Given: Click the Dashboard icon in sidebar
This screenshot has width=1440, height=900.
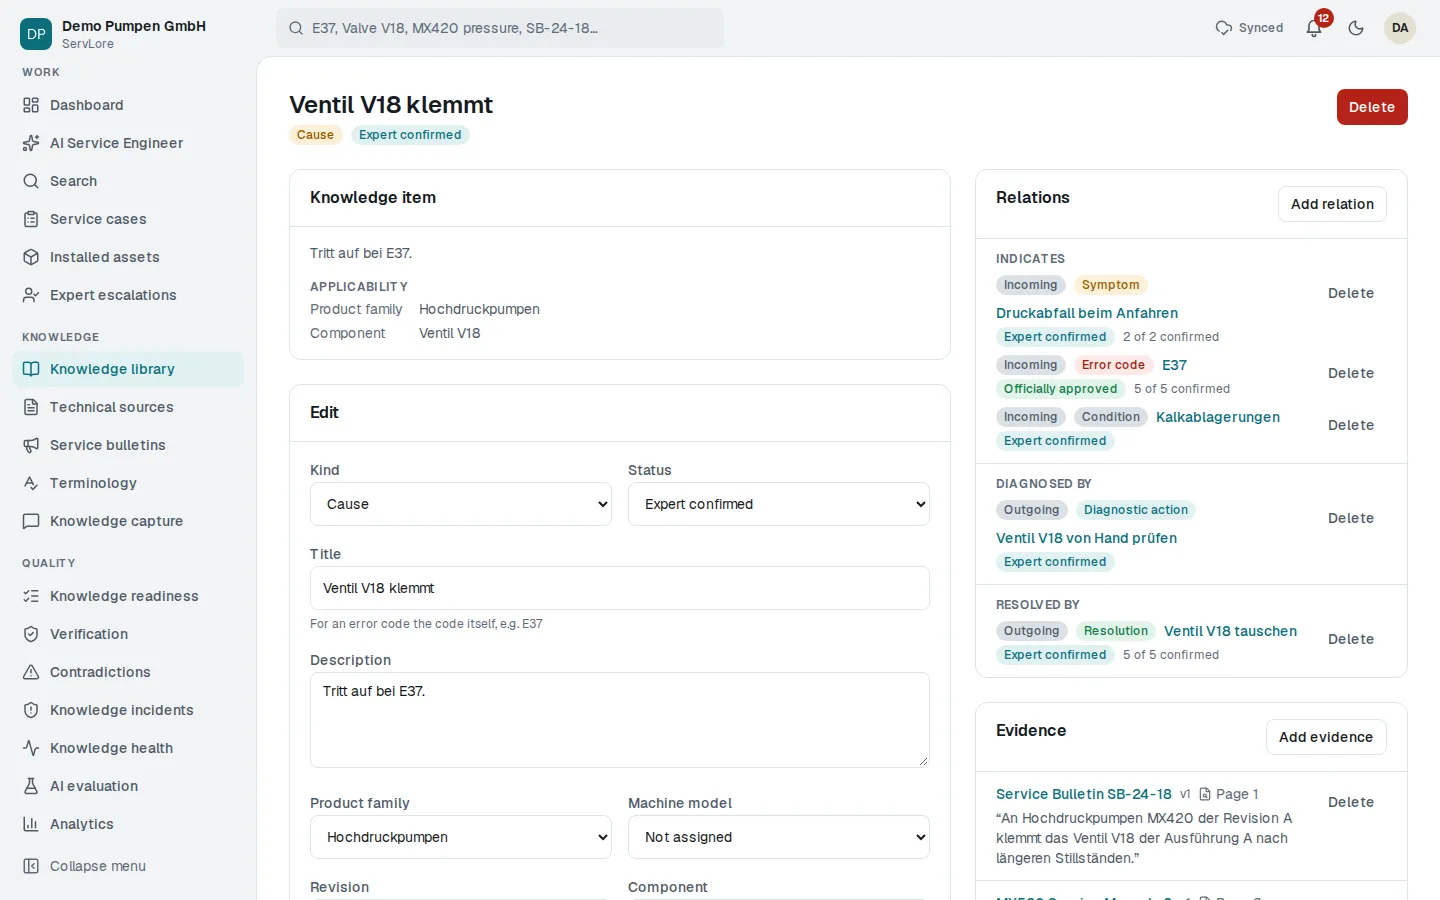Looking at the screenshot, I should [x=31, y=105].
